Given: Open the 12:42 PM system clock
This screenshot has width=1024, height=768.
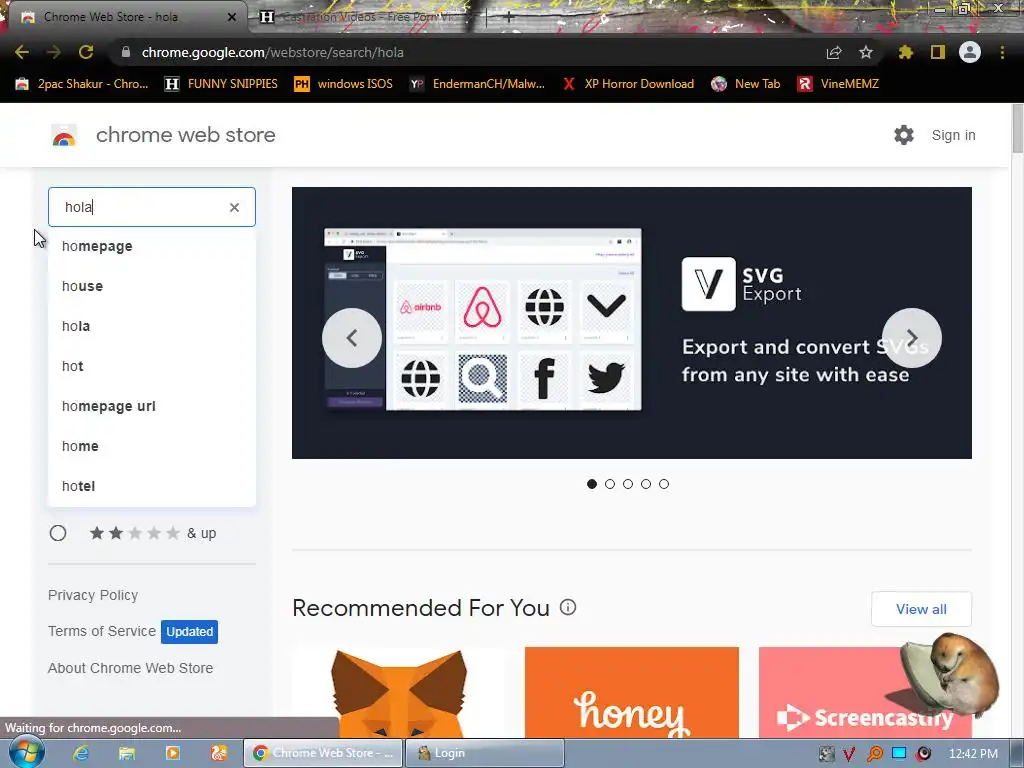Looking at the screenshot, I should pos(973,754).
